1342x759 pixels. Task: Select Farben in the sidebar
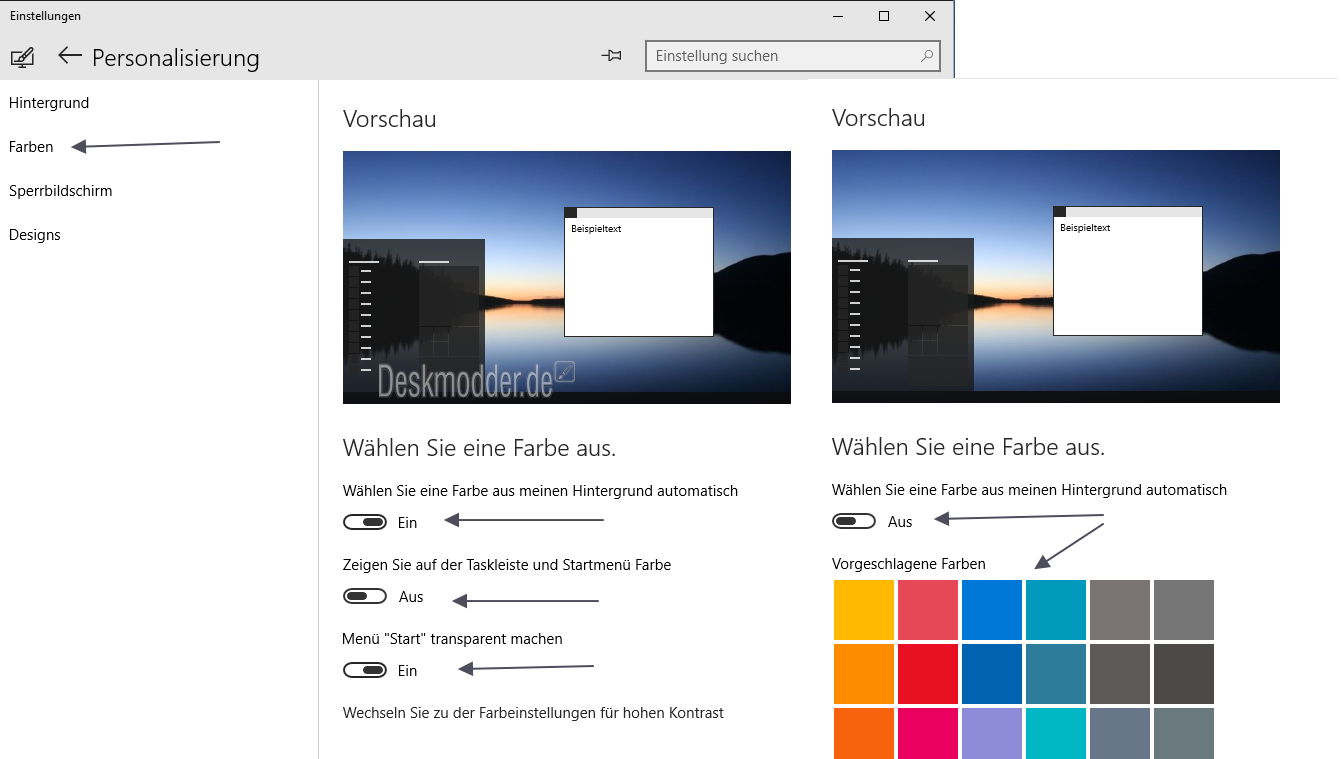coord(30,146)
